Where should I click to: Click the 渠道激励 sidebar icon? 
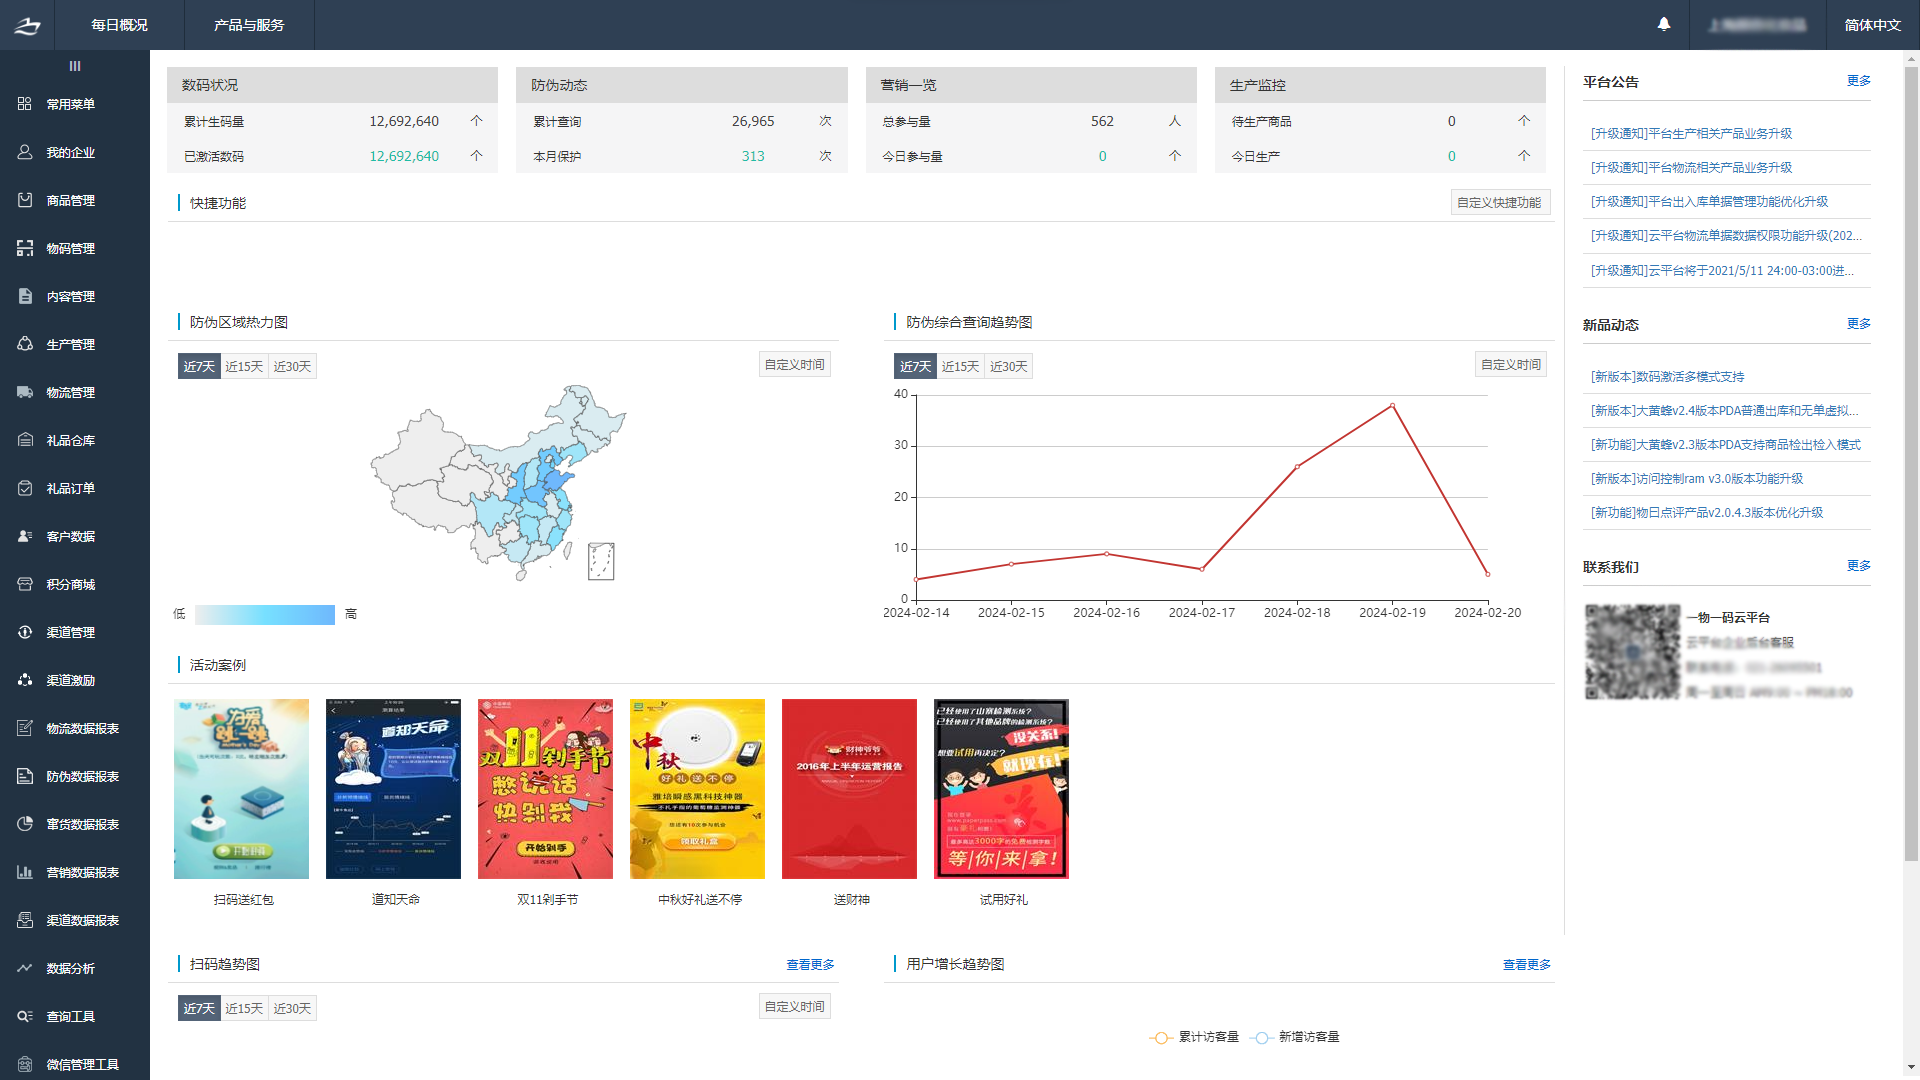(25, 680)
